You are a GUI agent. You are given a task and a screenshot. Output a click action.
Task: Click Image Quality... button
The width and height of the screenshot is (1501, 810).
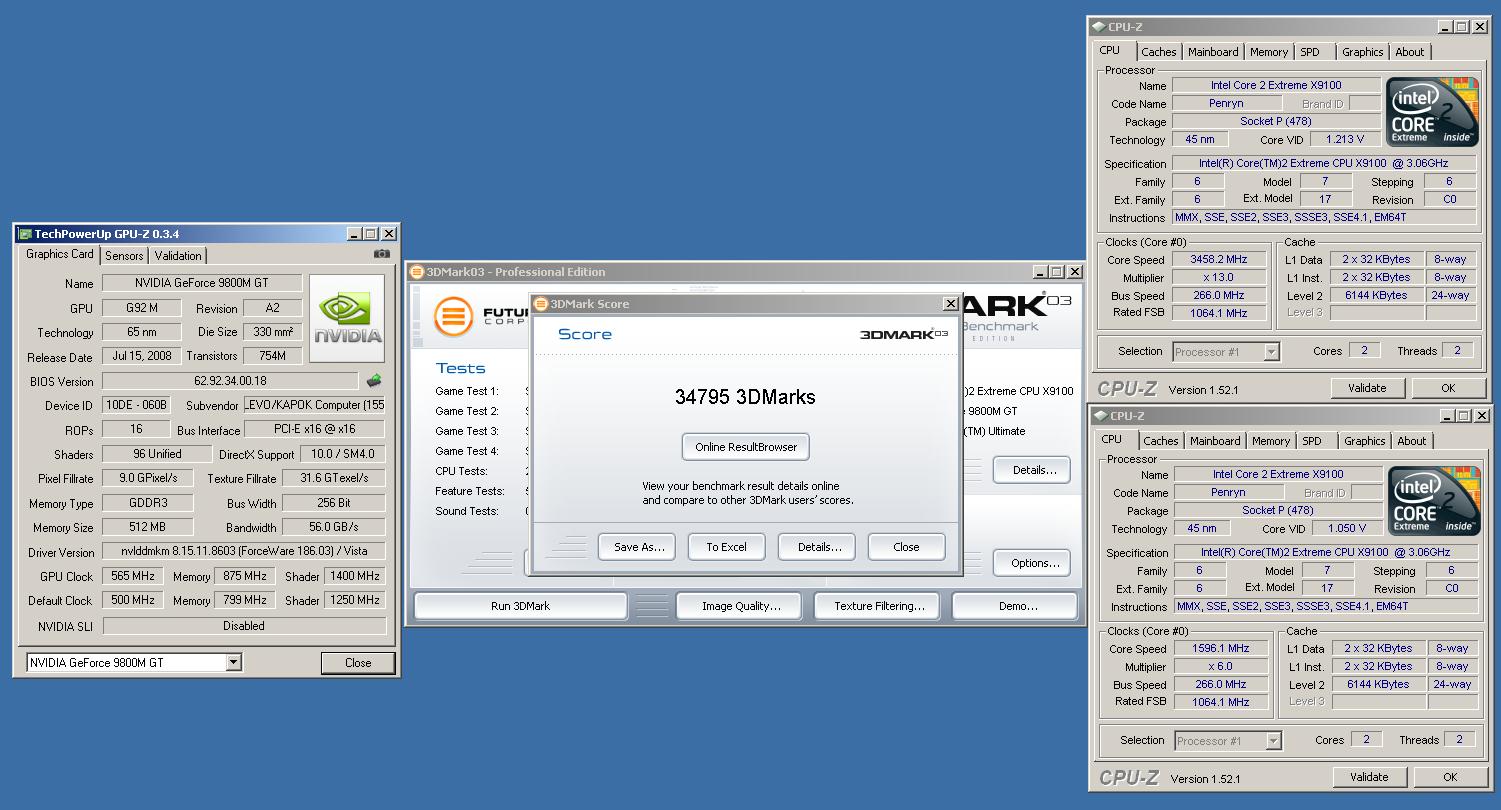[741, 606]
